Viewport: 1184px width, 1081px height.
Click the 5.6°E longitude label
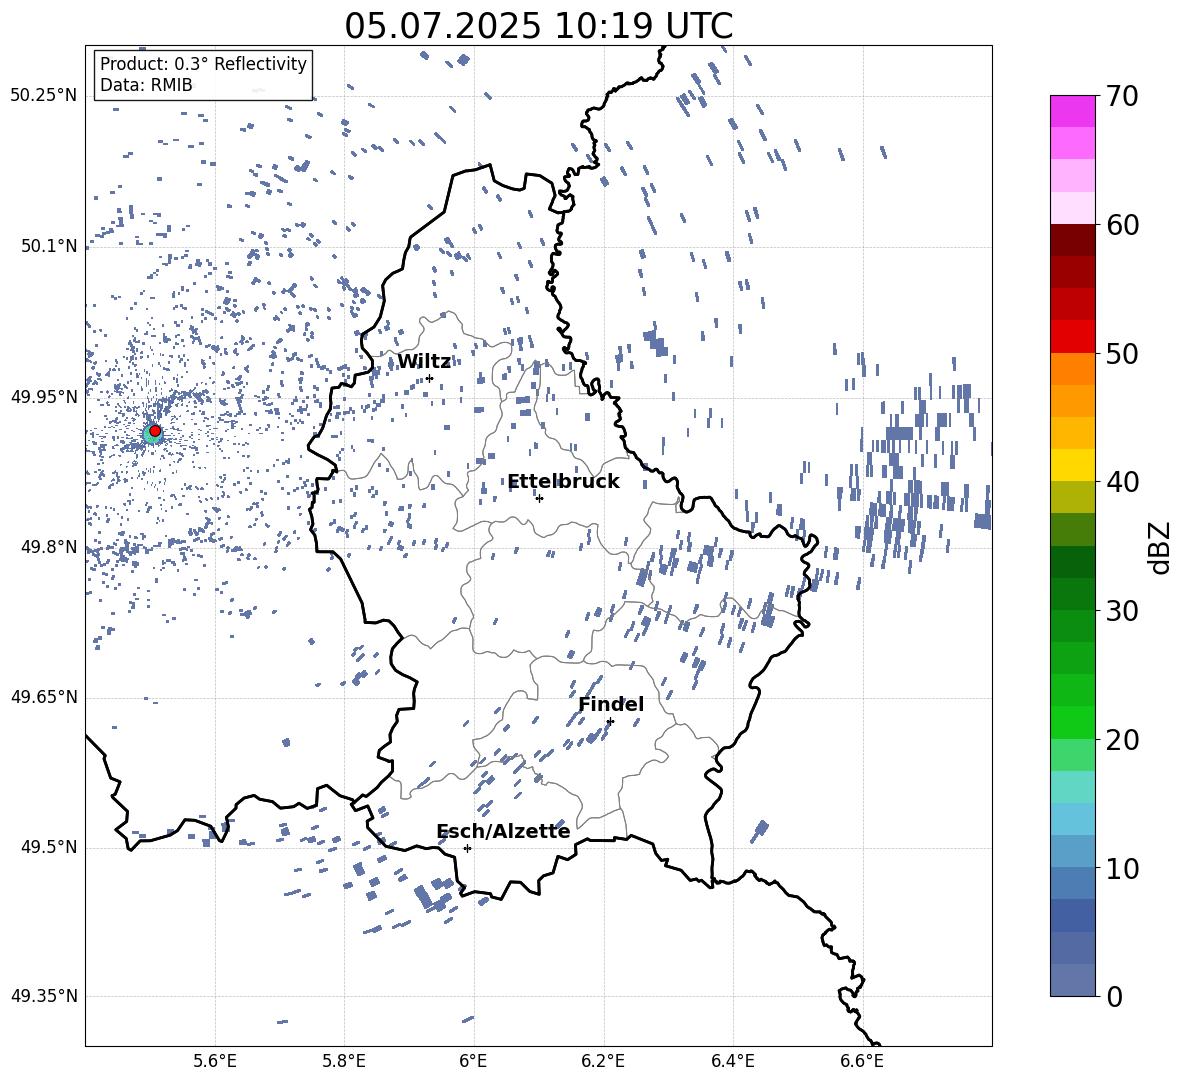(x=215, y=1061)
